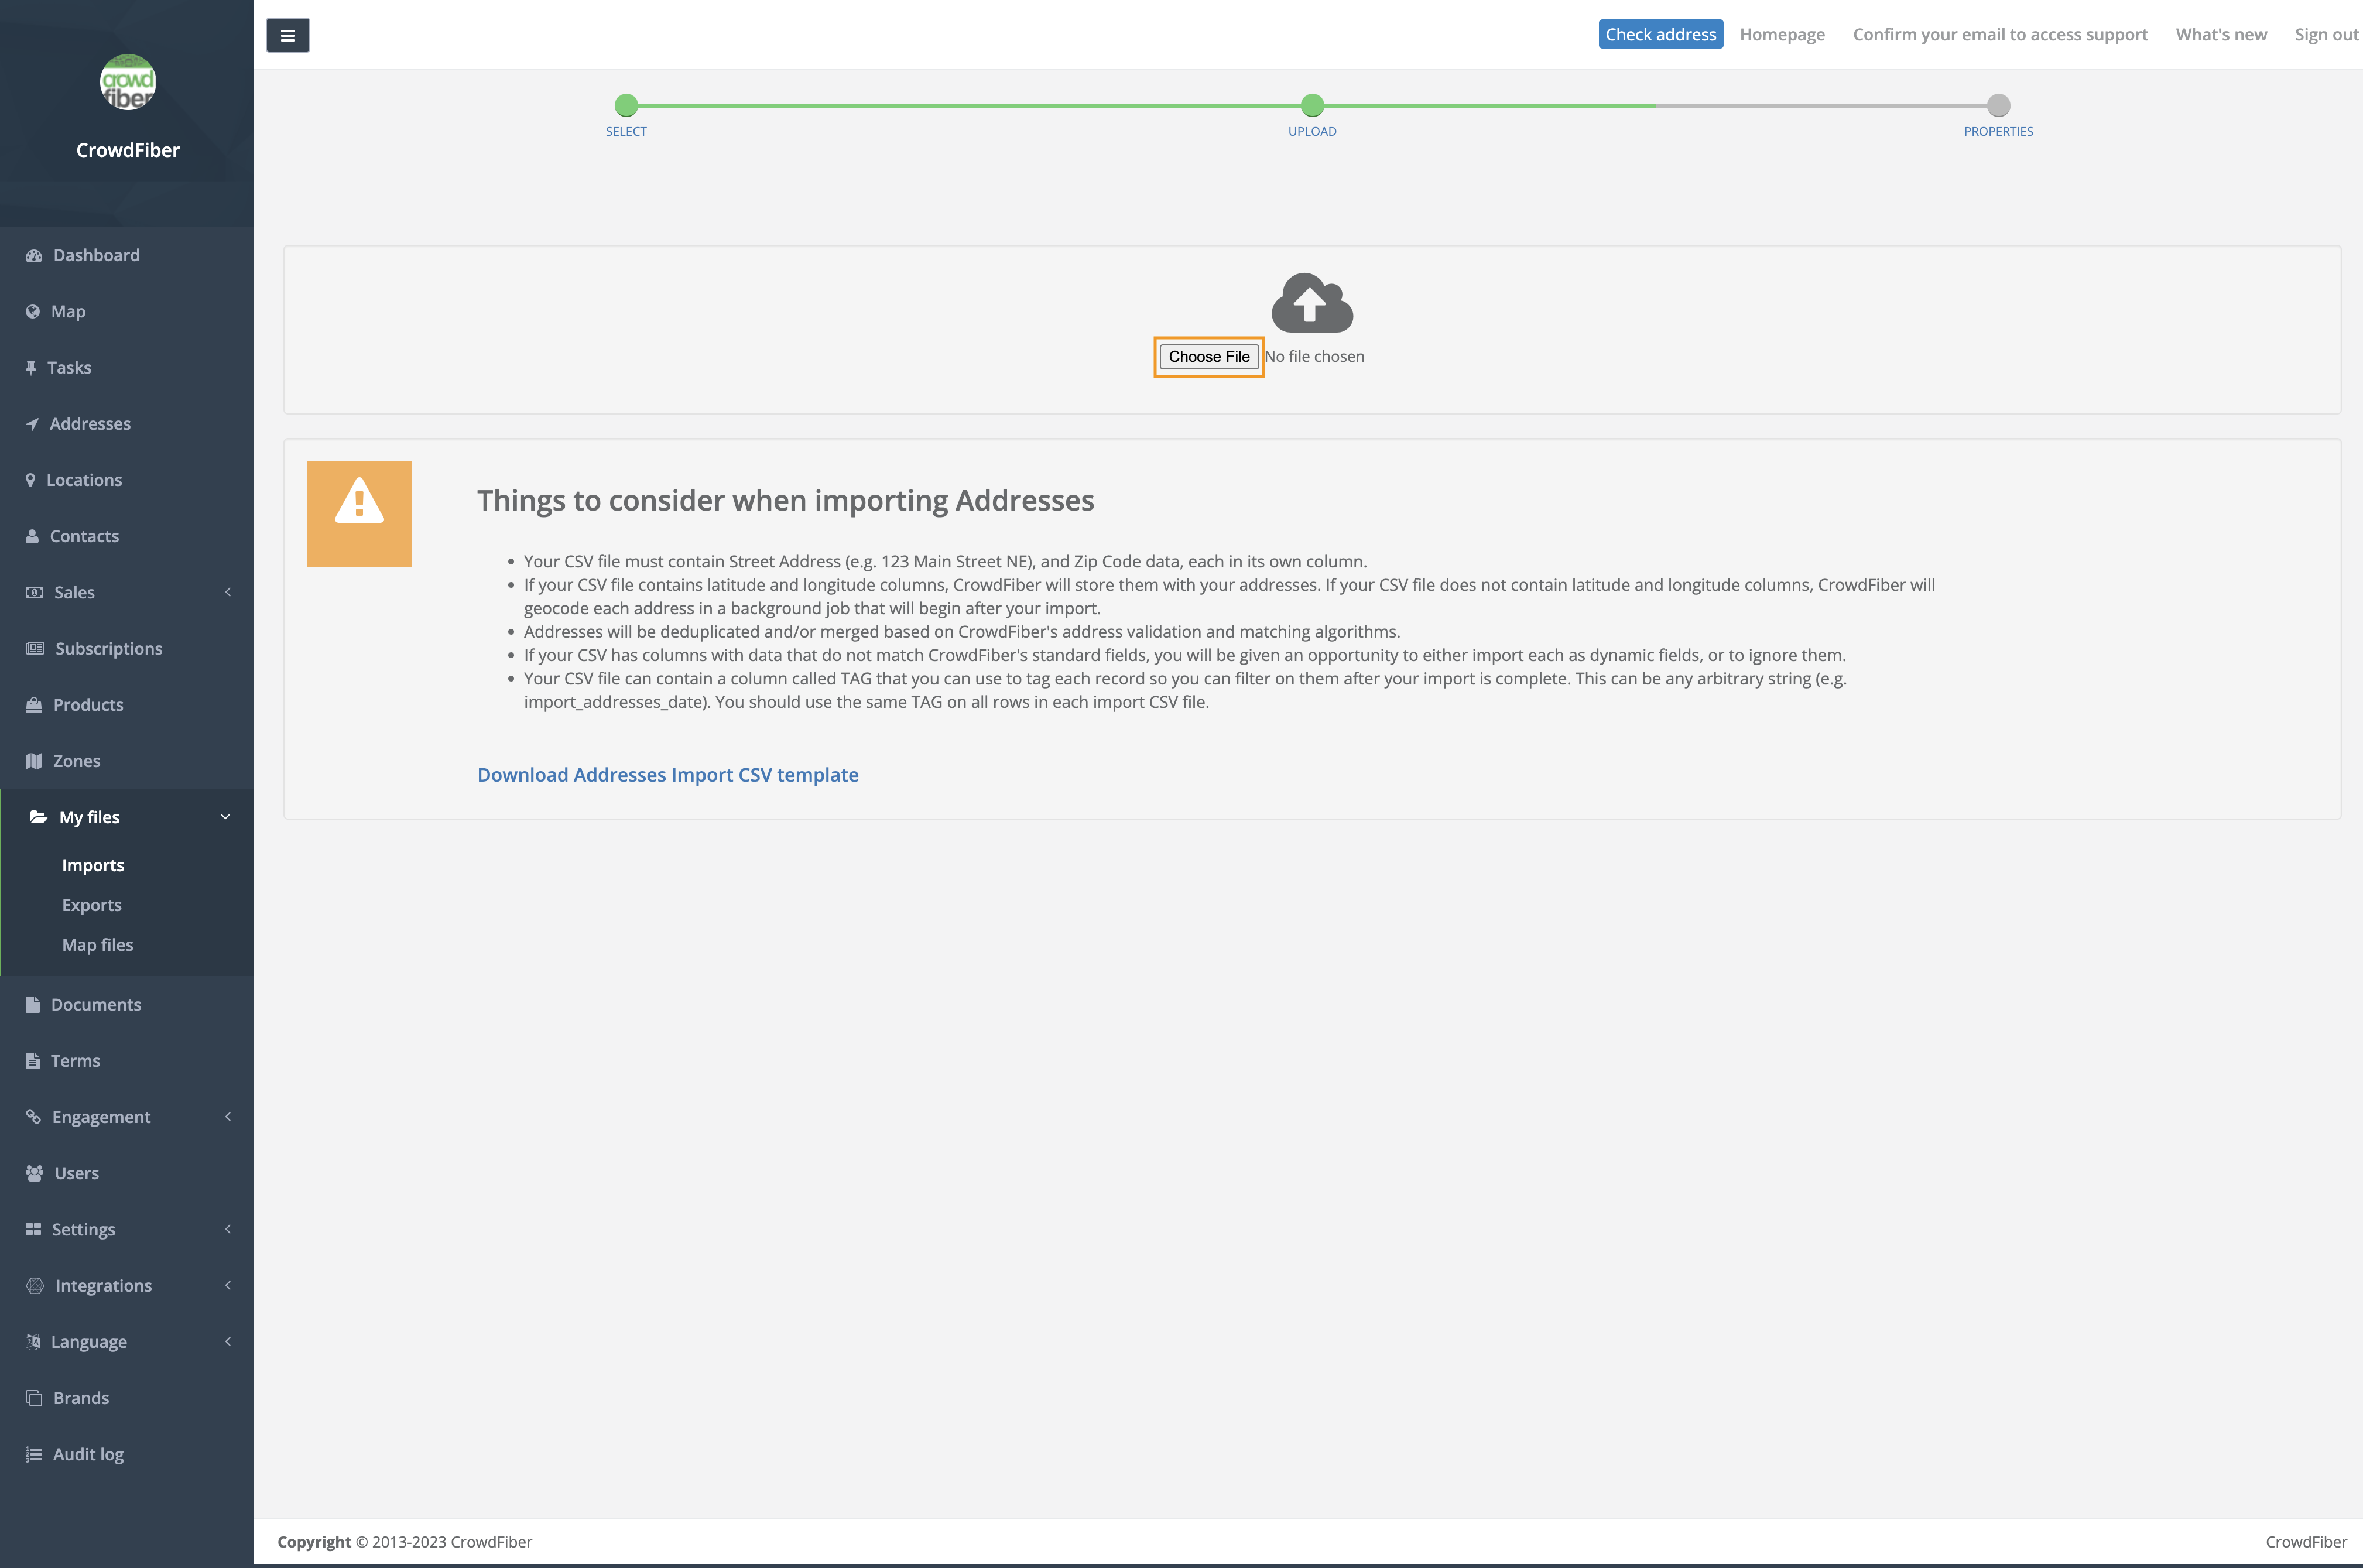The height and width of the screenshot is (1568, 2363).
Task: Select the Zones icon
Action: click(33, 760)
